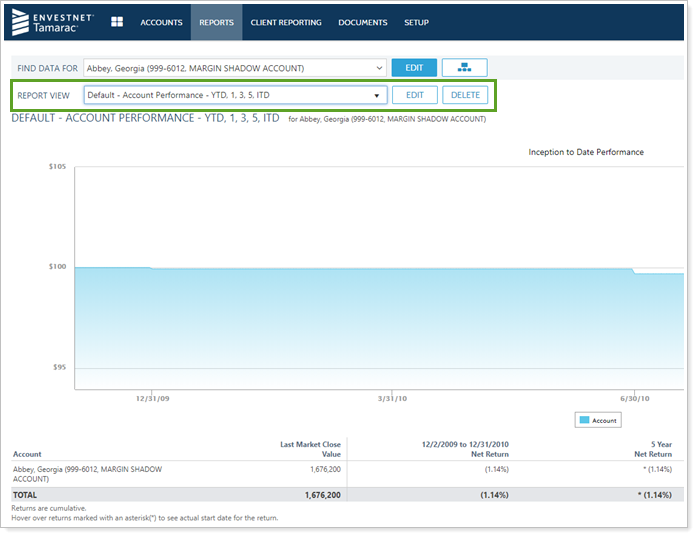Click the Account legend color swatch

[x=584, y=421]
